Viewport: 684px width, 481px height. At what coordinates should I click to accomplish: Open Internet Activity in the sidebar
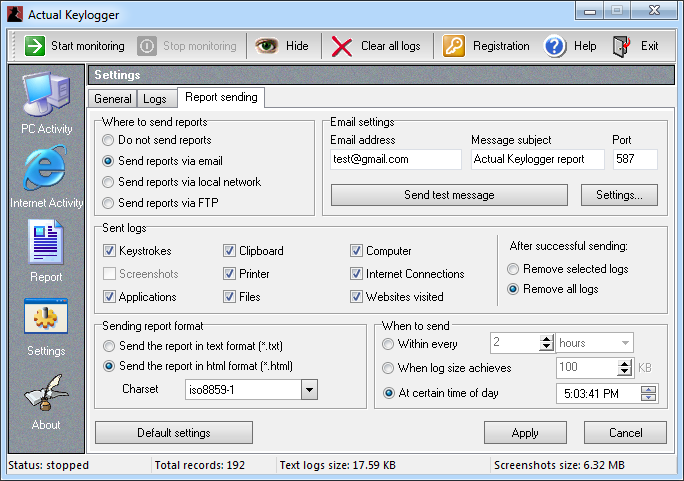(46, 178)
